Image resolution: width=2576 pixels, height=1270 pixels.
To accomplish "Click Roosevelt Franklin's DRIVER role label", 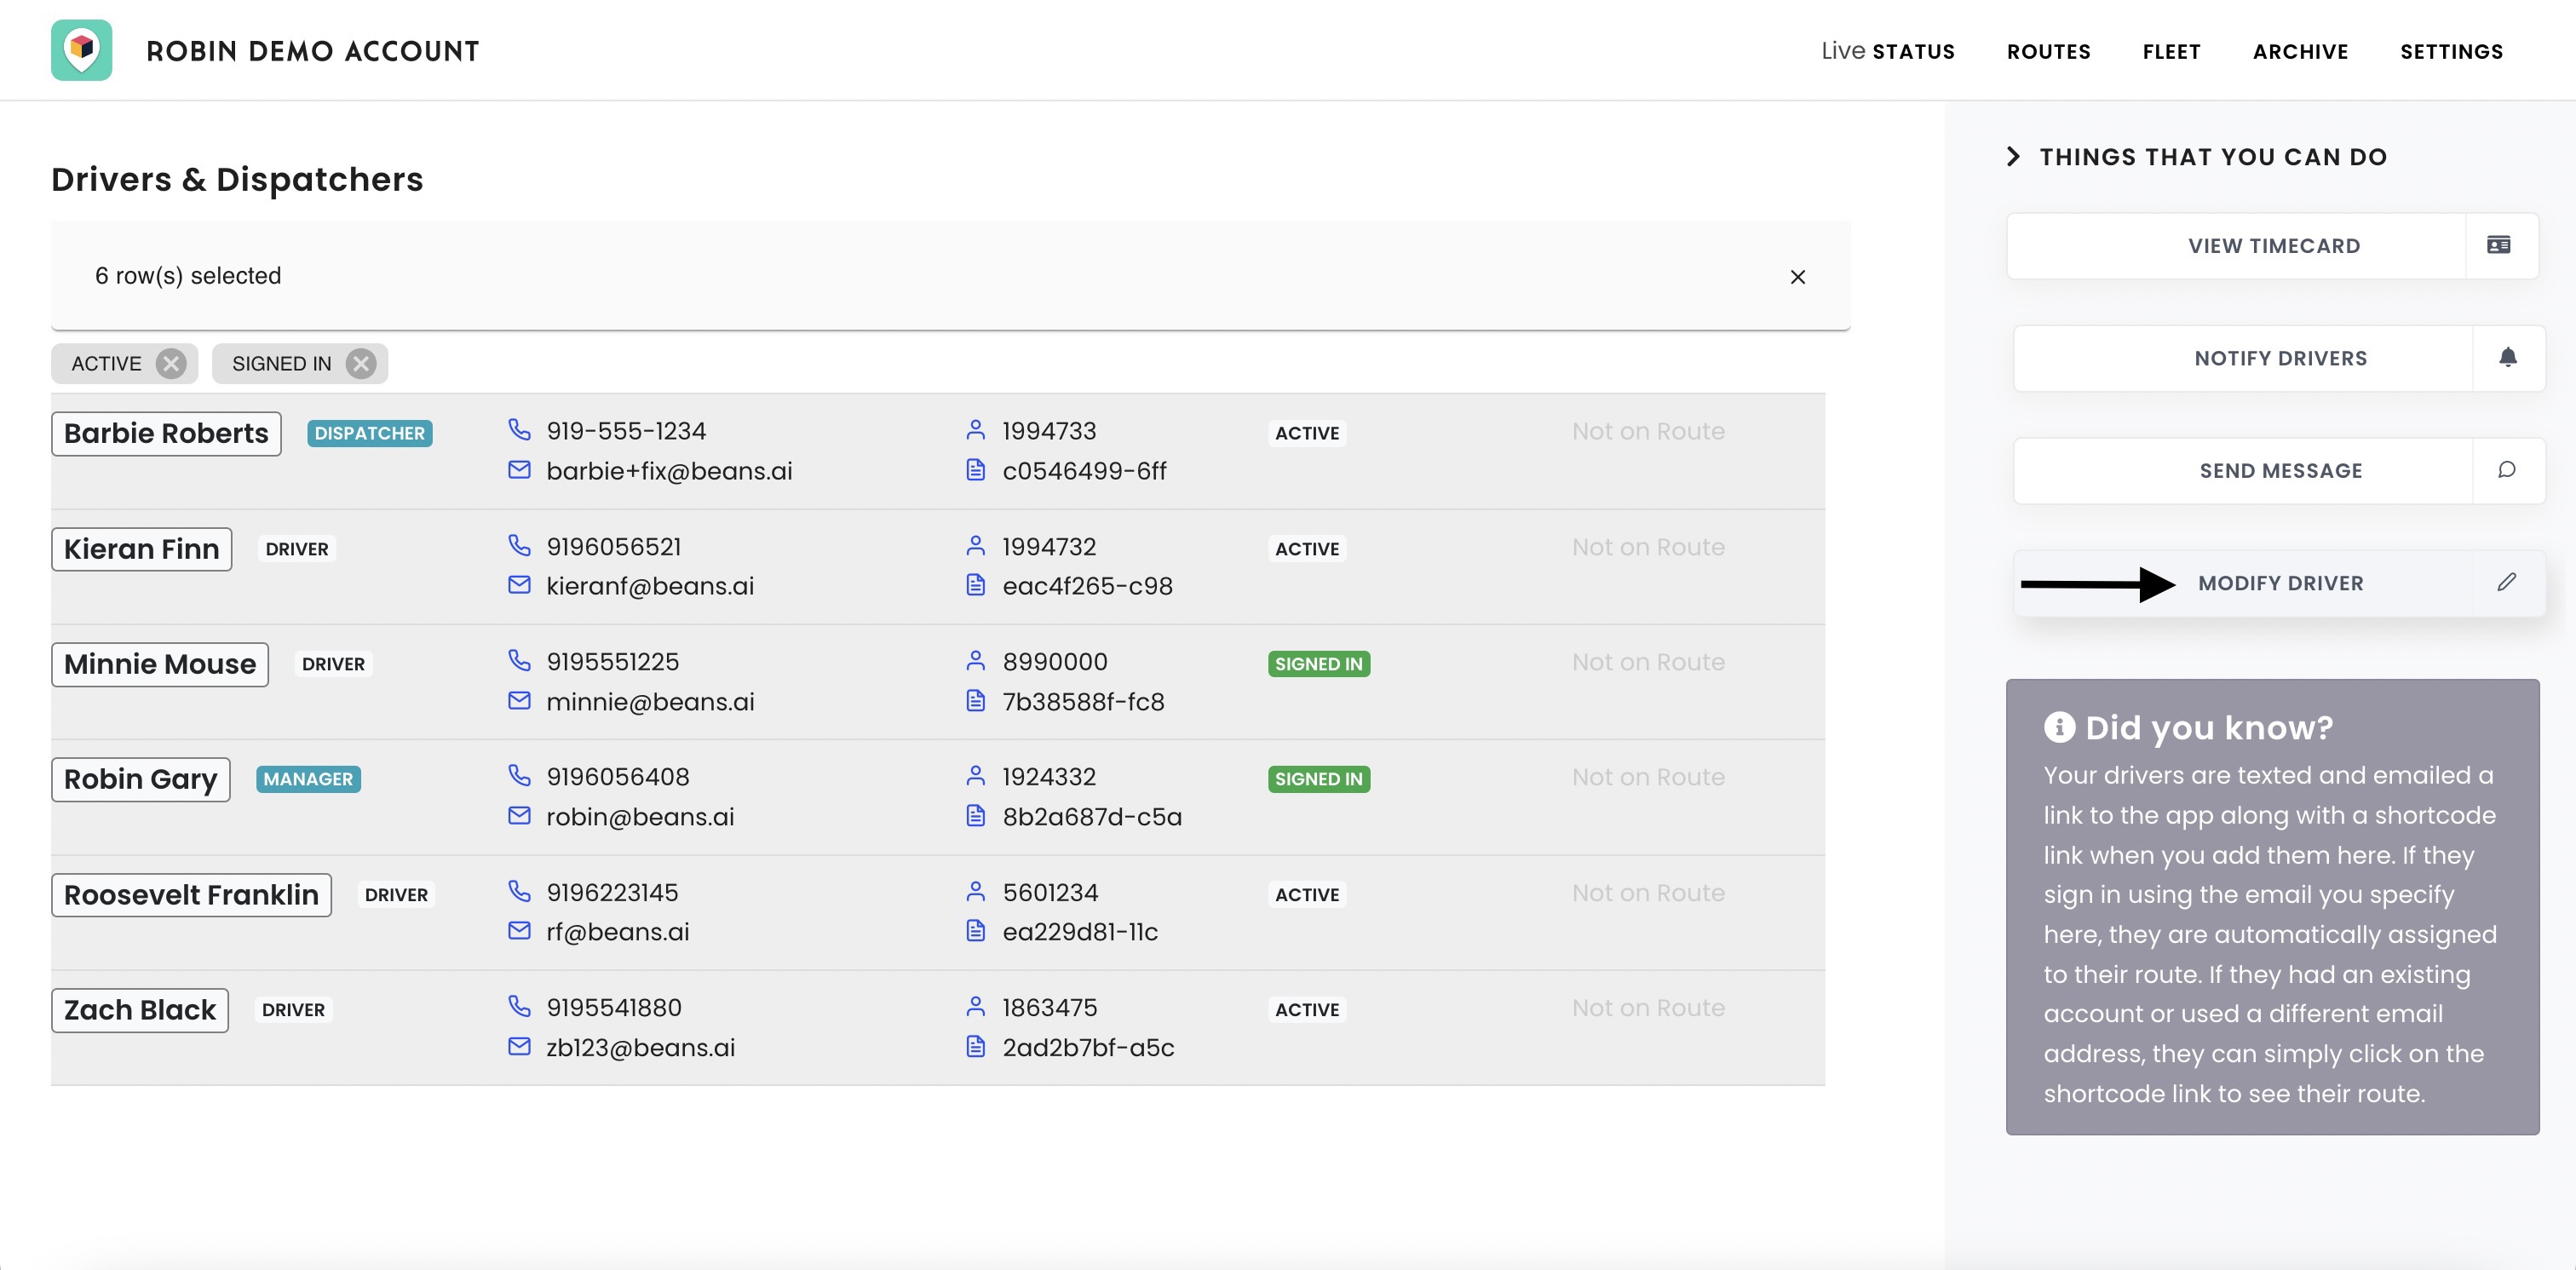I will (x=396, y=895).
